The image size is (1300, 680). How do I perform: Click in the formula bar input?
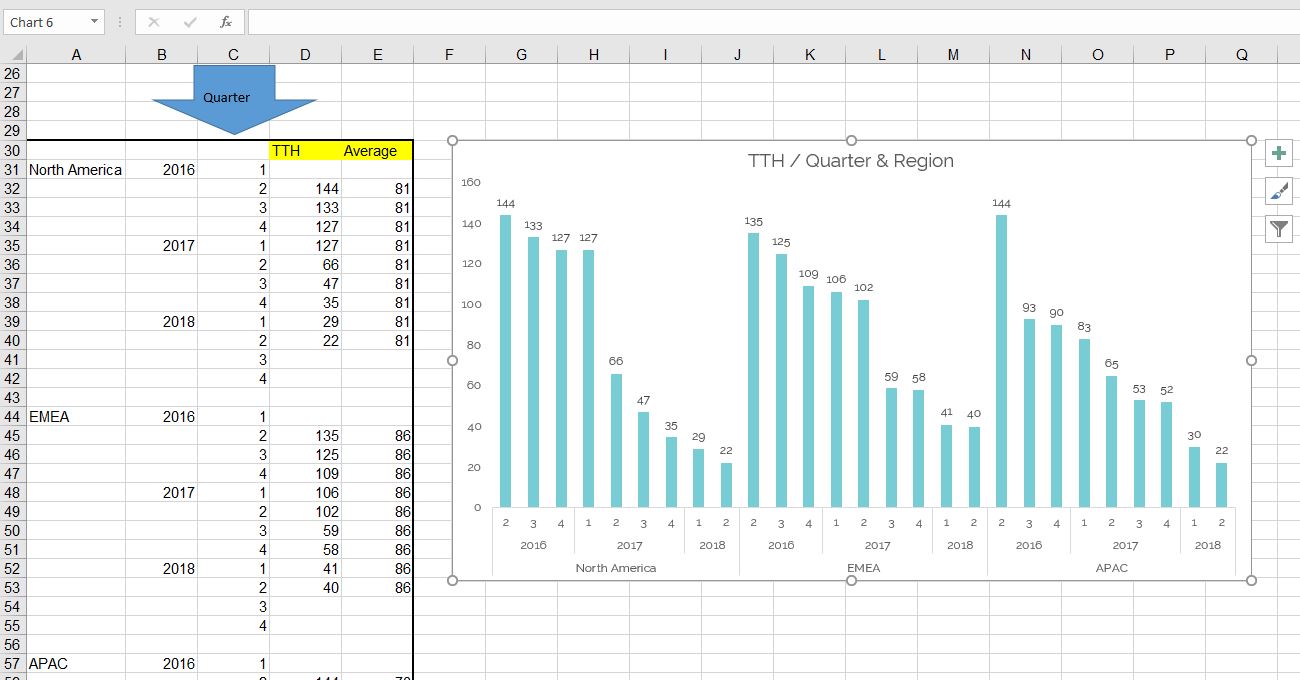(770, 22)
